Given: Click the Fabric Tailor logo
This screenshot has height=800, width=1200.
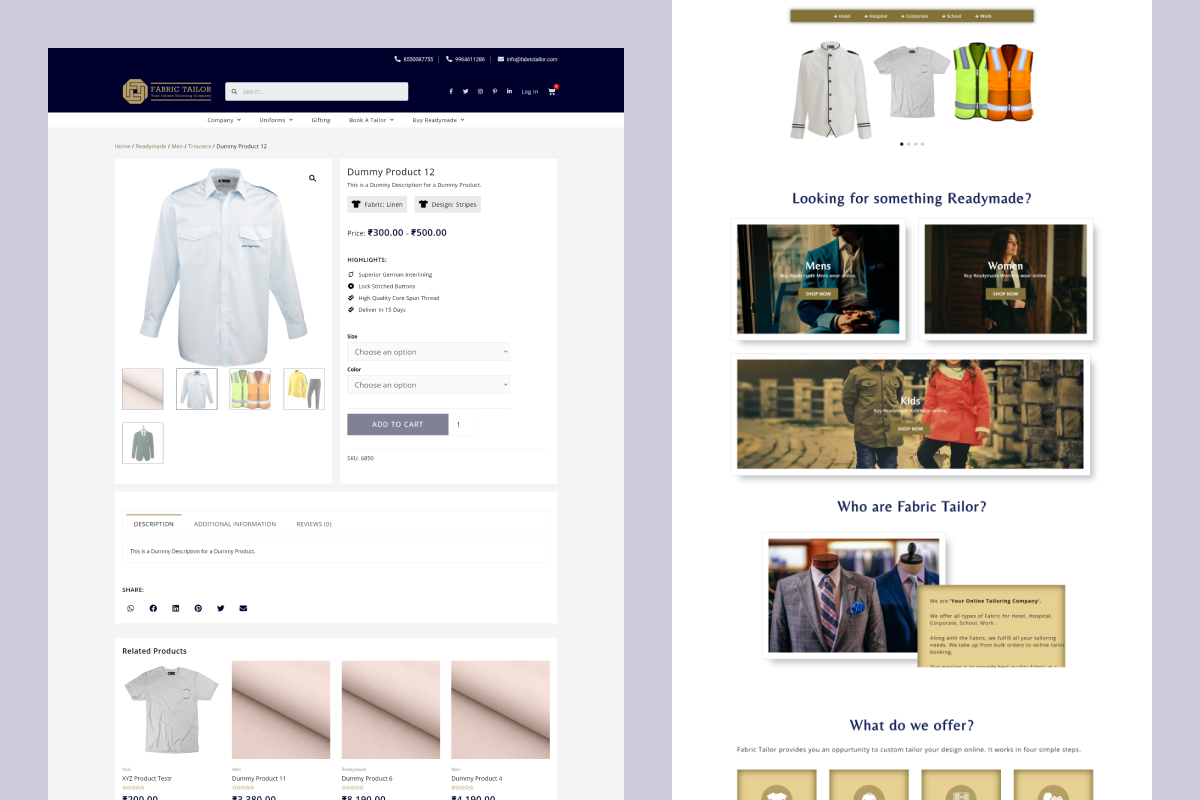Looking at the screenshot, I should (167, 91).
